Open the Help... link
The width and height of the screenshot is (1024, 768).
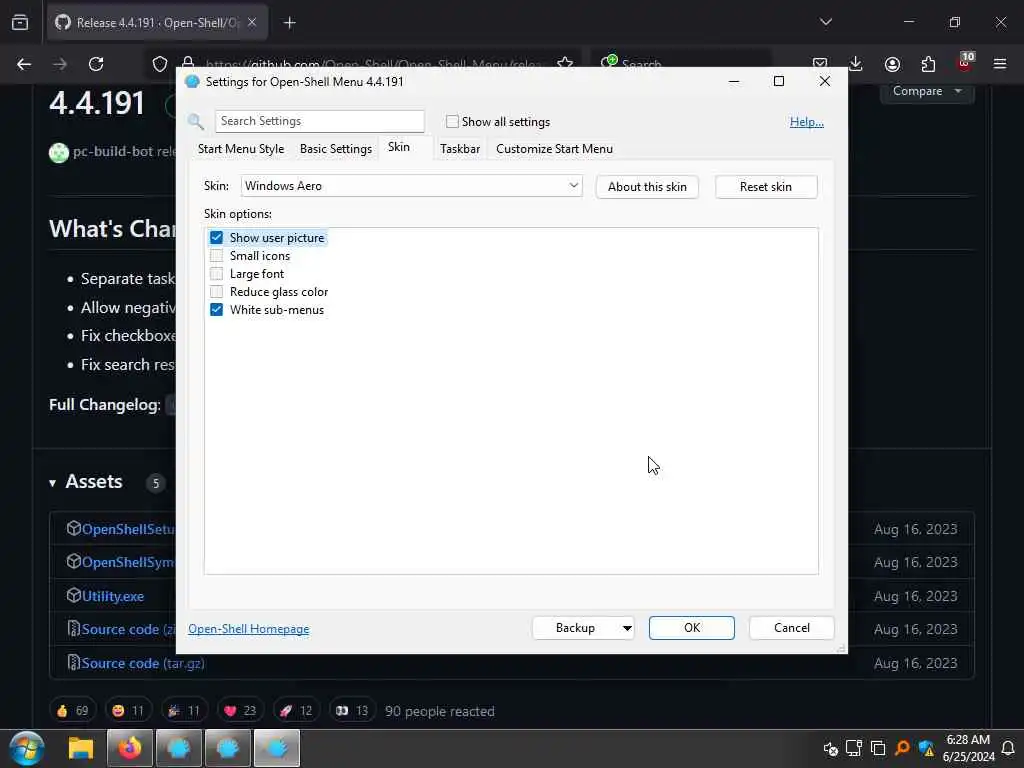pos(807,122)
